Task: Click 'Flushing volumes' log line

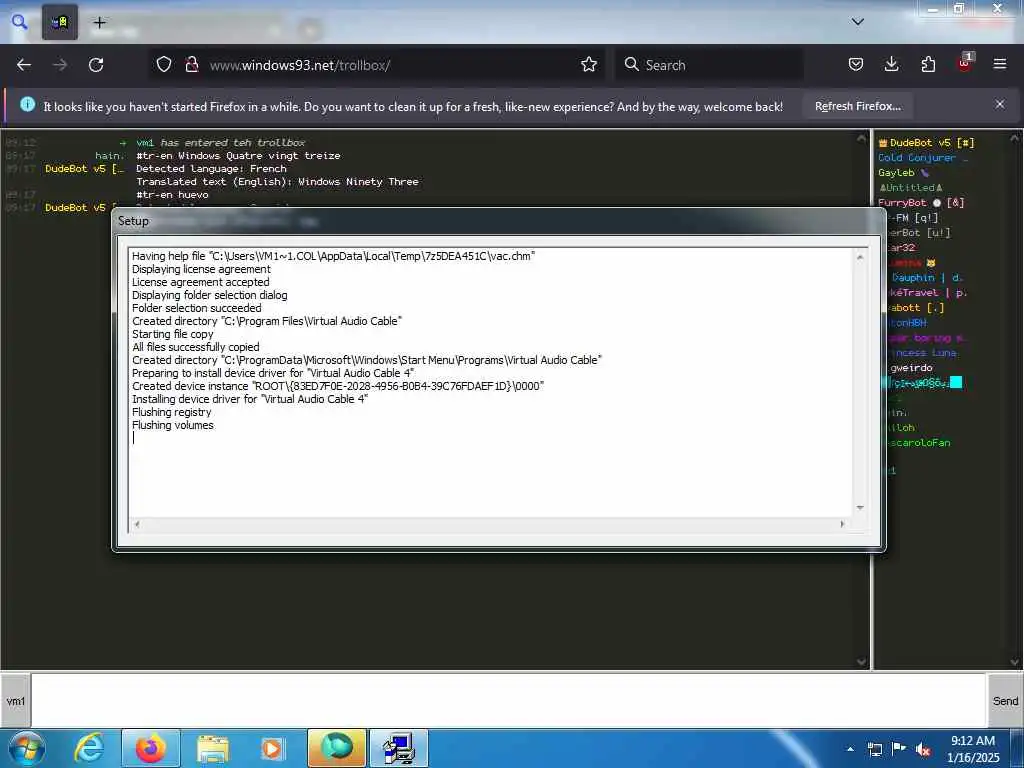Action: coord(172,425)
